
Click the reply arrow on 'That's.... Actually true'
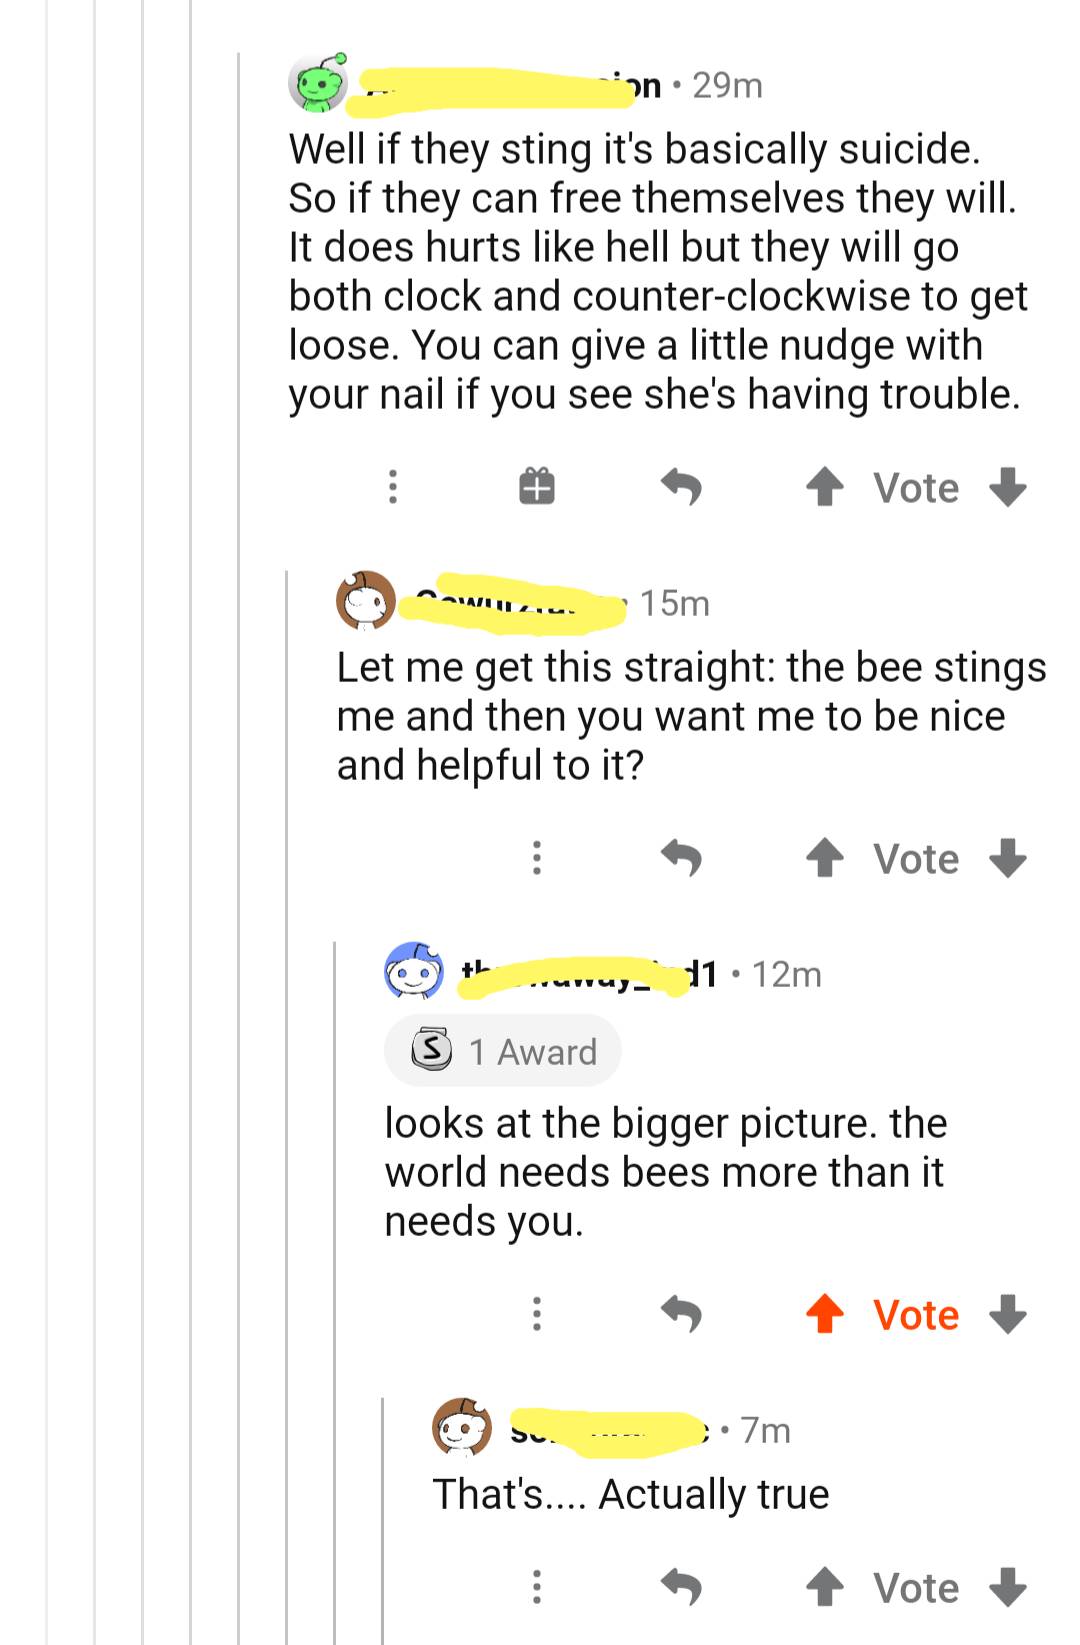point(684,1587)
